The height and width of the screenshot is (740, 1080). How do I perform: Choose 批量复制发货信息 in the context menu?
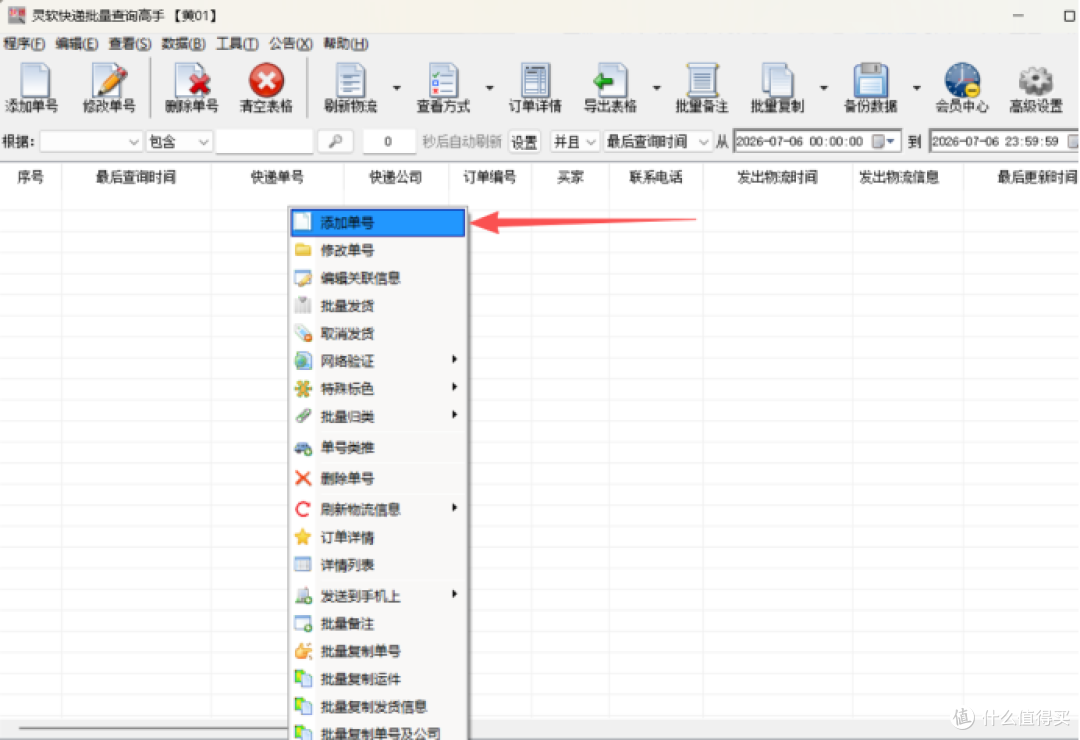coord(377,706)
